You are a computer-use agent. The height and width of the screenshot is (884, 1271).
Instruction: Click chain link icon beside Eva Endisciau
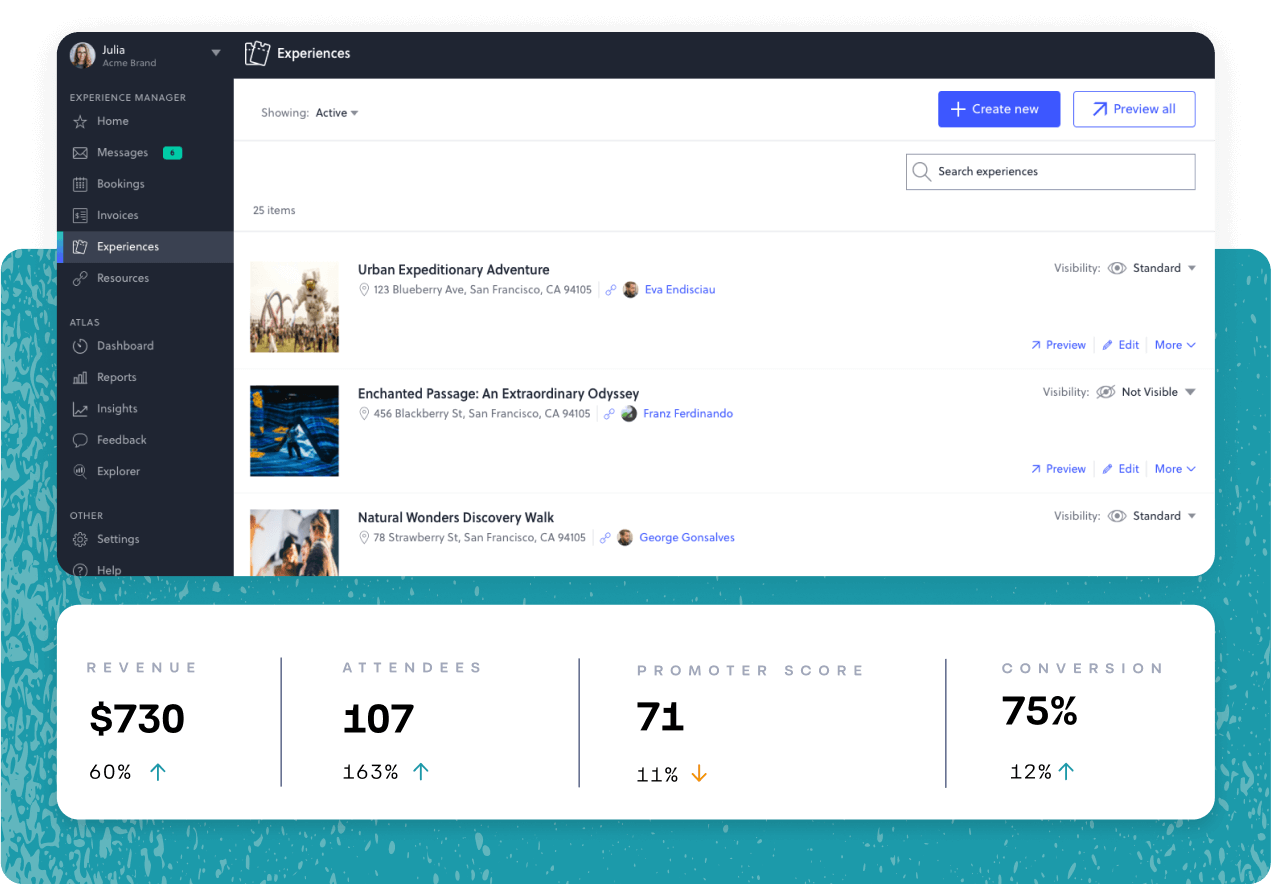[x=610, y=290]
